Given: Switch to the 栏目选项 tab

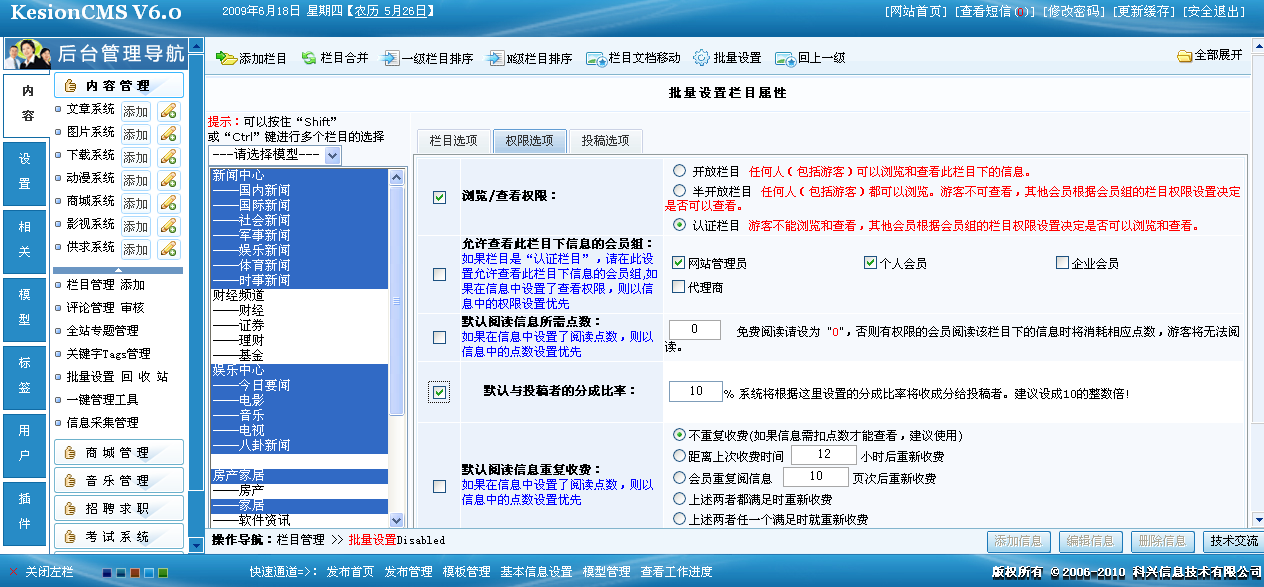Looking at the screenshot, I should pos(452,141).
